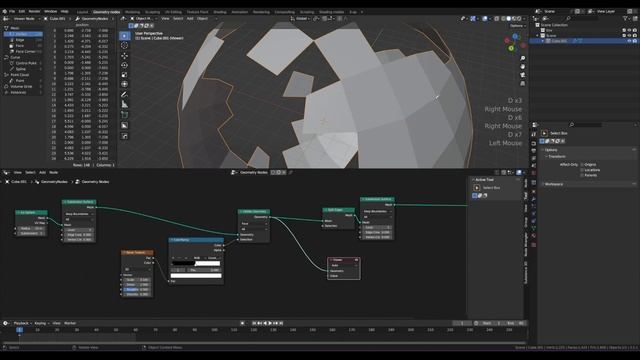Switch to the Animation workspace tab
Screen dimensions: 640x360
pos(240,12)
